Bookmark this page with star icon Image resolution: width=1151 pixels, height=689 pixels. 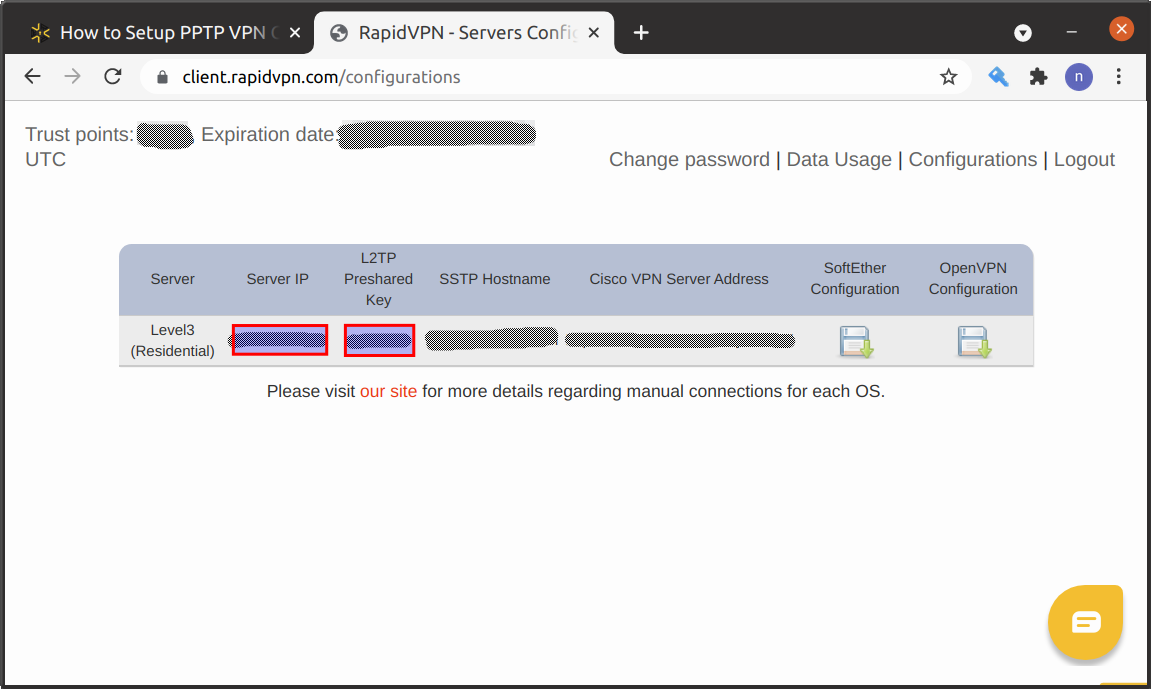click(x=948, y=76)
